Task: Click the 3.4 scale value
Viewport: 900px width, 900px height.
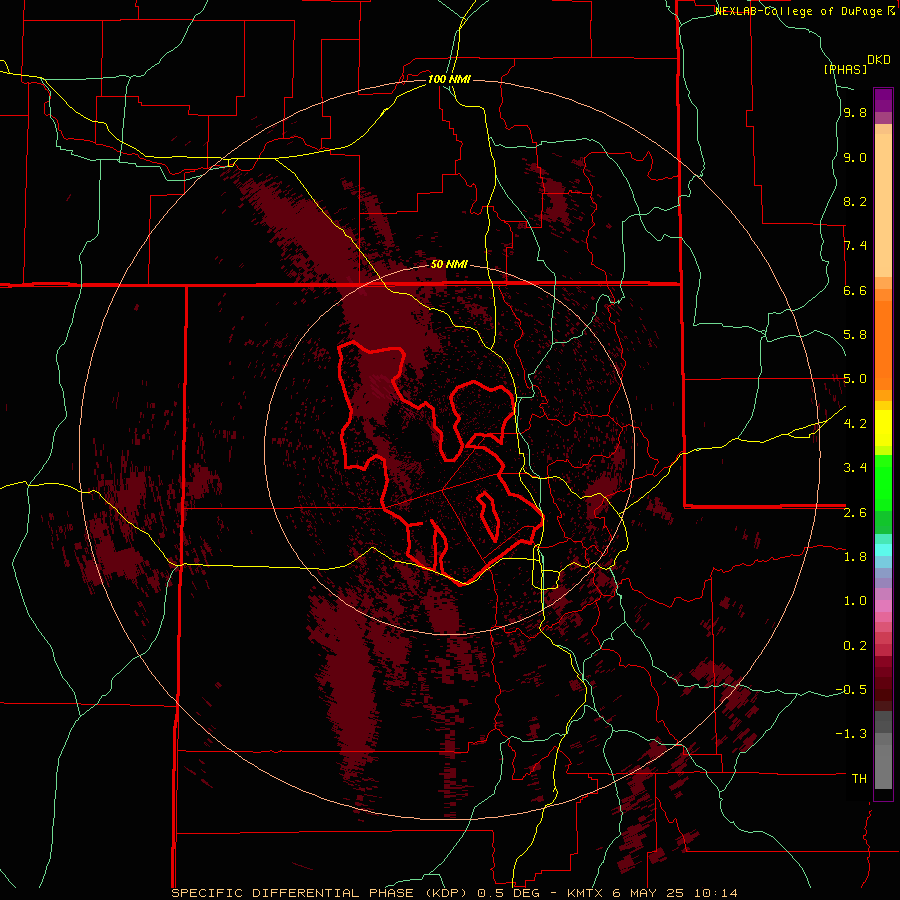Action: (x=855, y=468)
